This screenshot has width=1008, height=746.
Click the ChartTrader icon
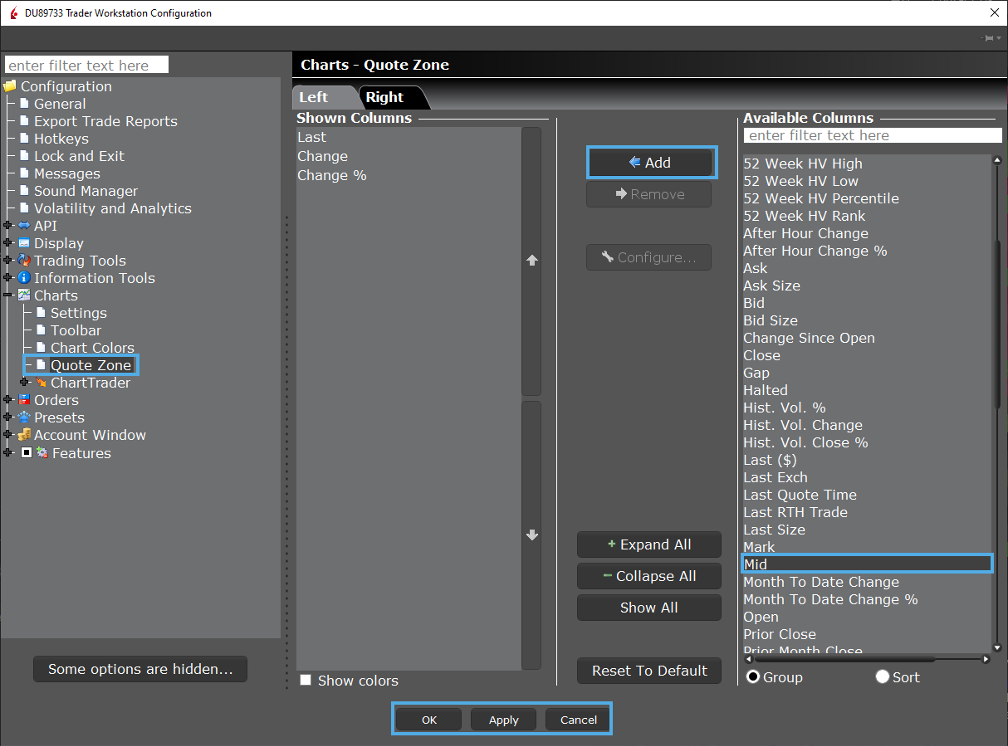pyautogui.click(x=41, y=383)
